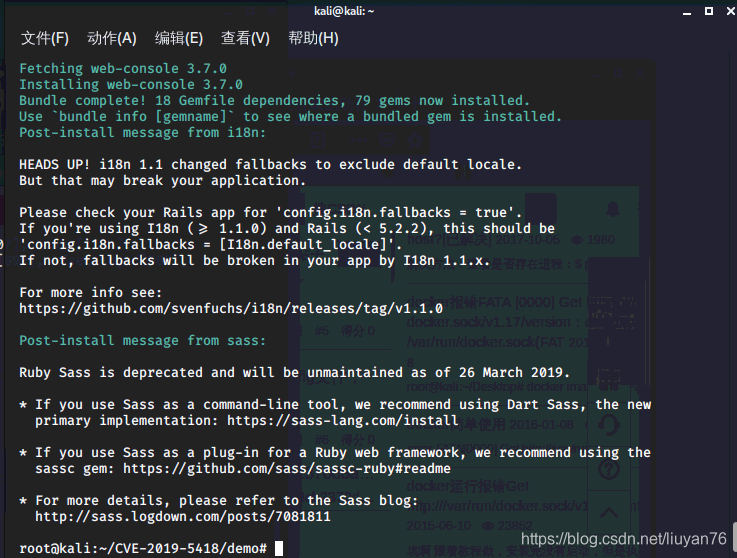The height and width of the screenshot is (558, 737).
Task: Open the 文件(F) menu
Action: pyautogui.click(x=45, y=38)
